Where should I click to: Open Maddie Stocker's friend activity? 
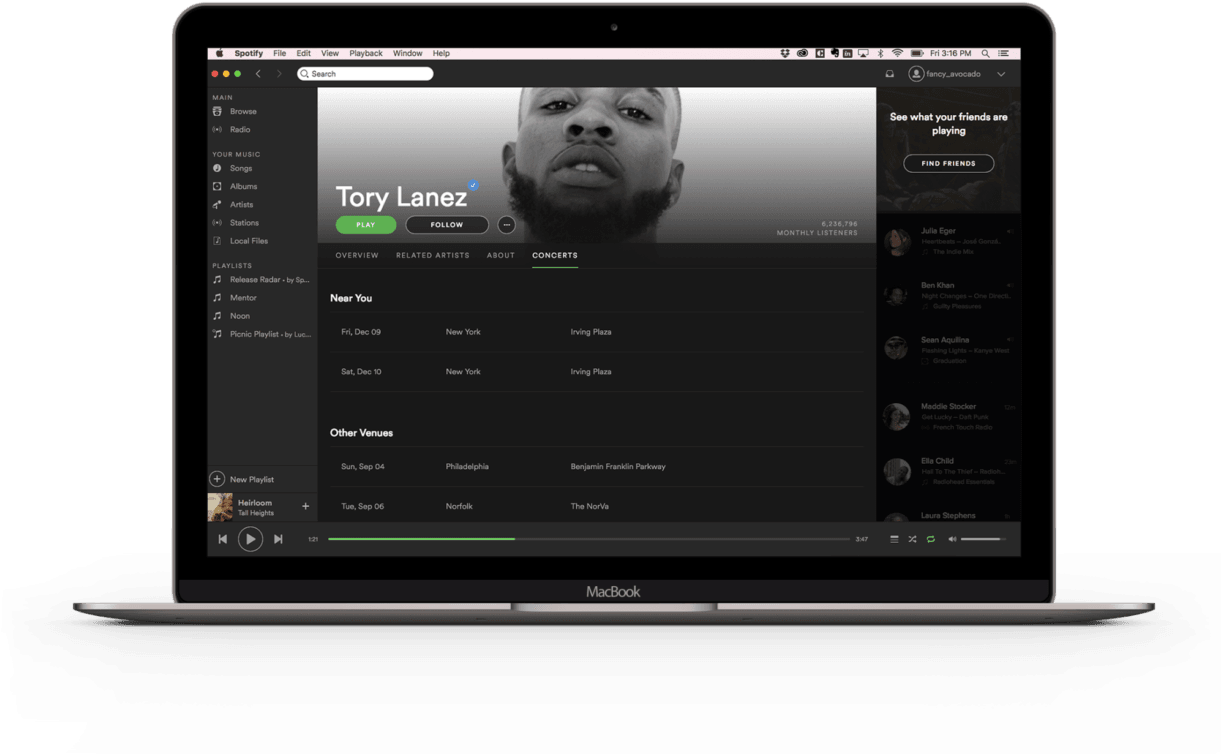point(948,416)
